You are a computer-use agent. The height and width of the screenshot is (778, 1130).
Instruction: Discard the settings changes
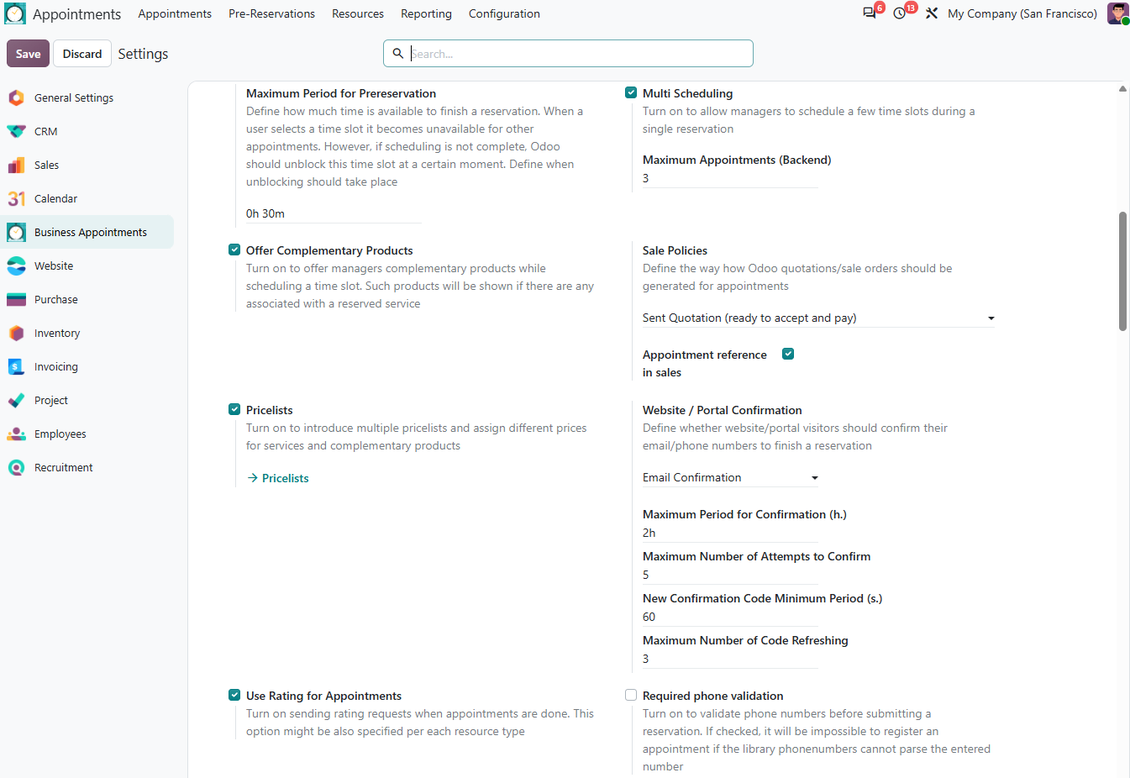click(x=82, y=53)
